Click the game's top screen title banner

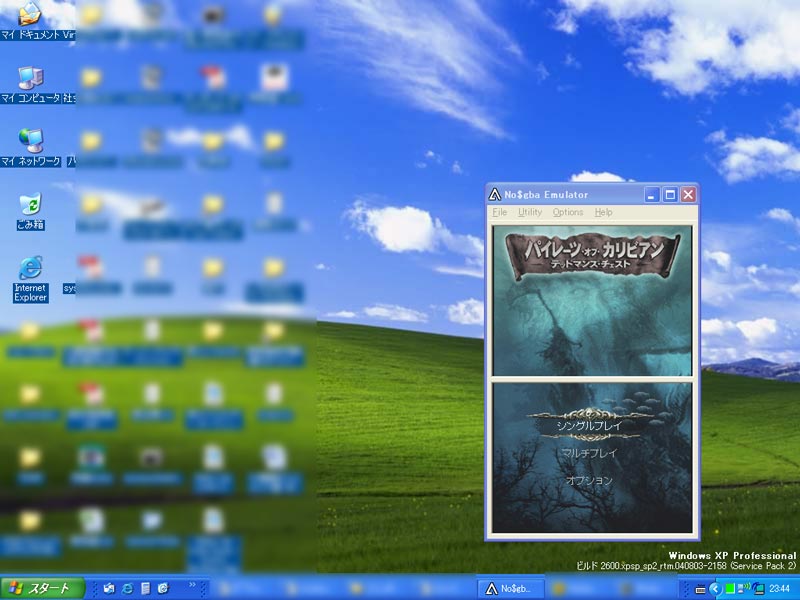(592, 255)
